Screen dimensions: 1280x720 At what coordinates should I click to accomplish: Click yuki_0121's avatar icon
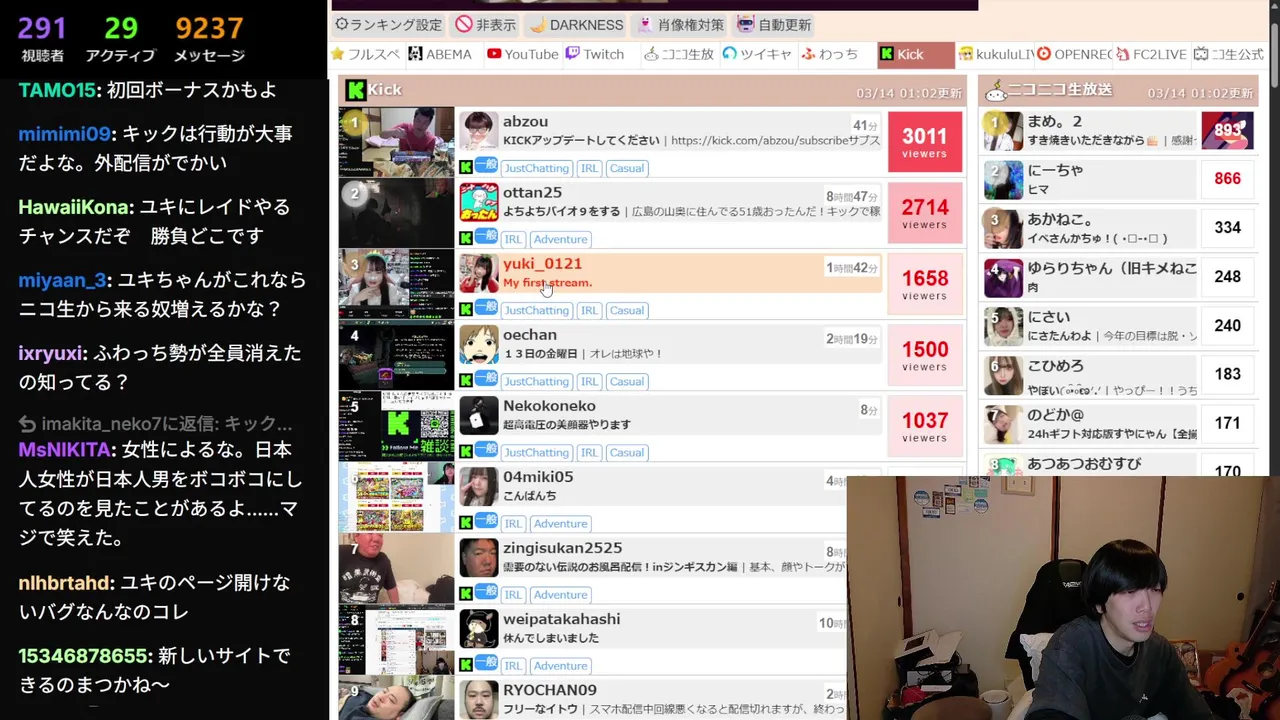(478, 273)
